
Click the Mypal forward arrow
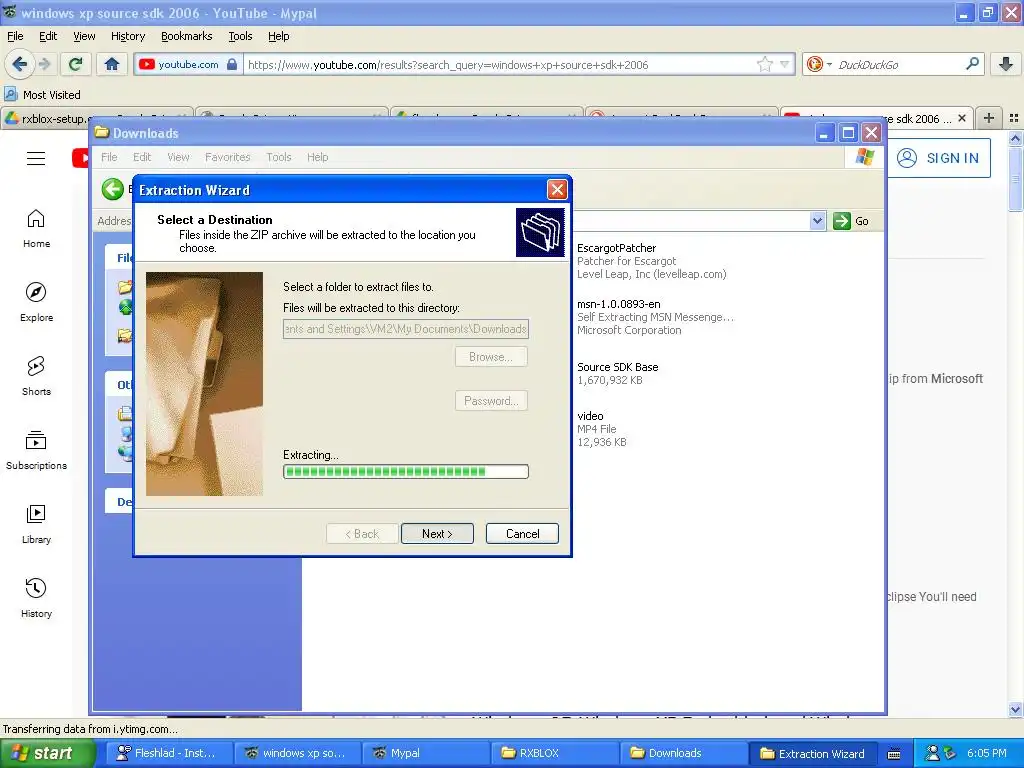45,64
